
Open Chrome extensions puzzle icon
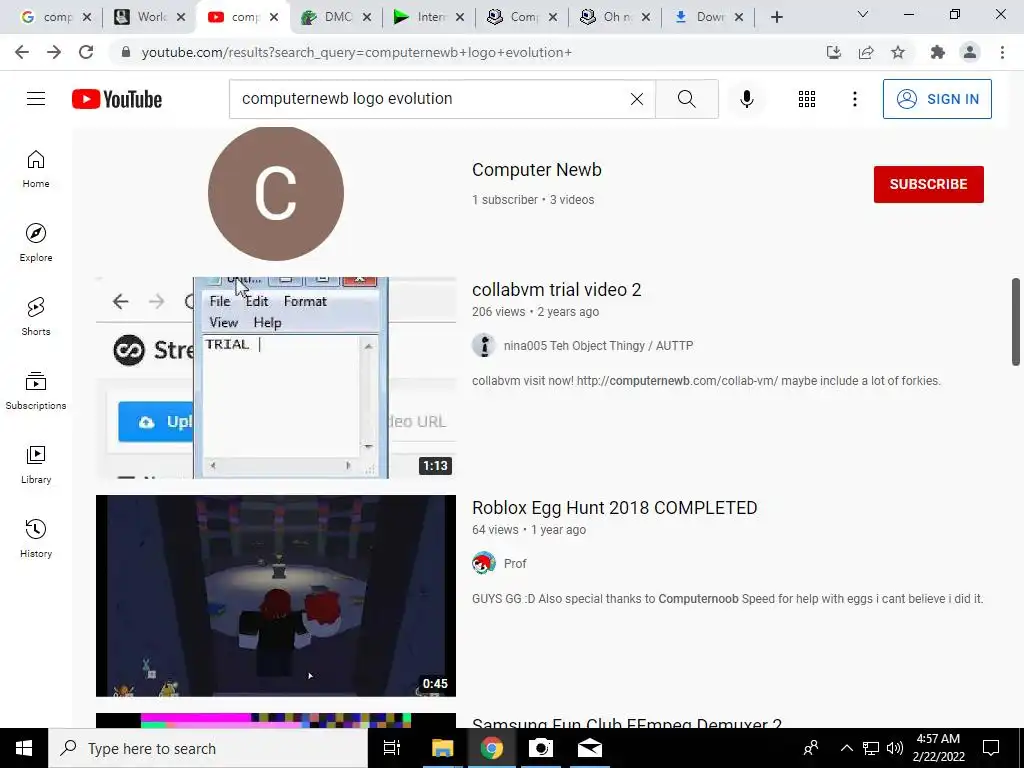click(x=938, y=52)
